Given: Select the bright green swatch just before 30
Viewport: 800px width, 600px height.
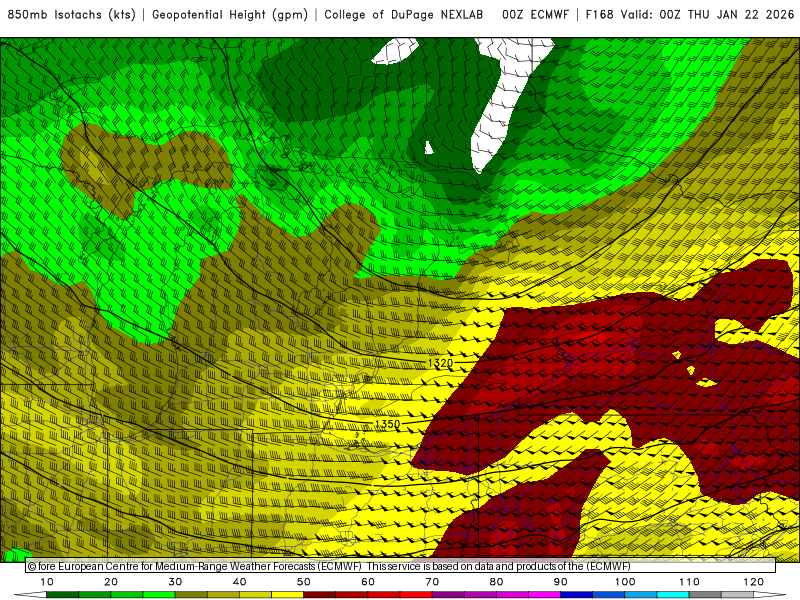Looking at the screenshot, I should 159,595.
